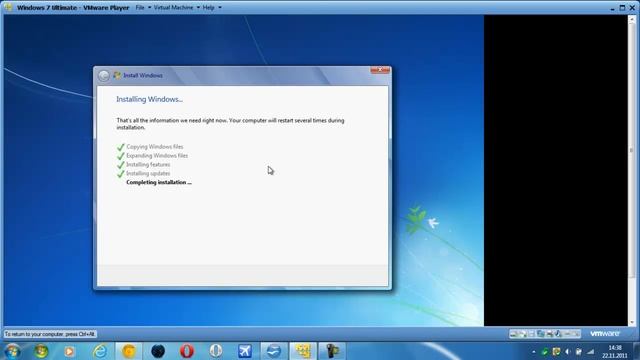Close the Install Windows dialog

(x=380, y=70)
